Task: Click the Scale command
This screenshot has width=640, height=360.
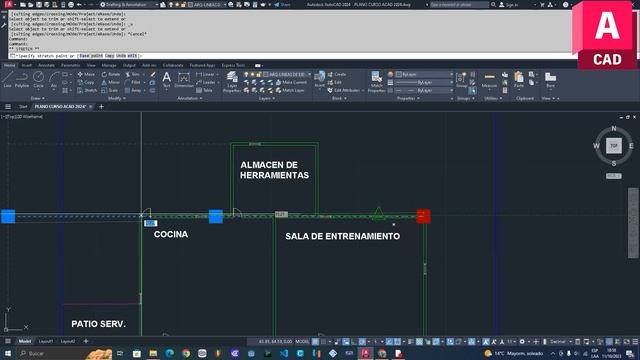Action: (110, 90)
